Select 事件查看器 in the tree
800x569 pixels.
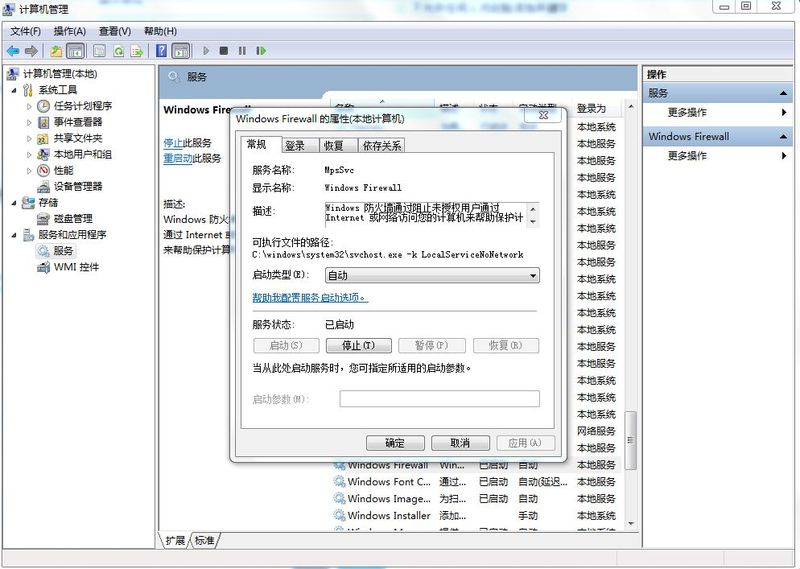point(77,122)
